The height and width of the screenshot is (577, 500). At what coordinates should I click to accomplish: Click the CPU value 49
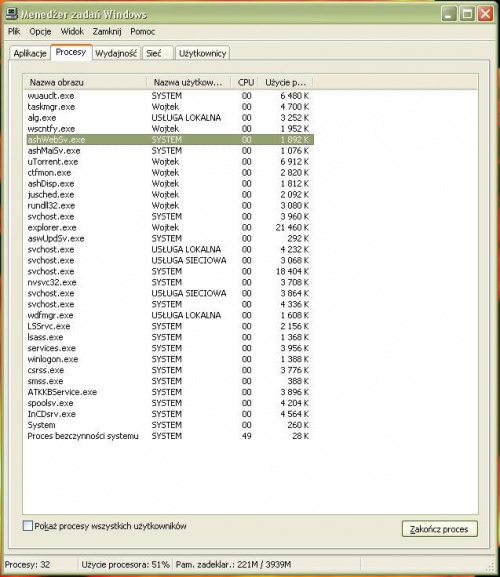pos(247,436)
